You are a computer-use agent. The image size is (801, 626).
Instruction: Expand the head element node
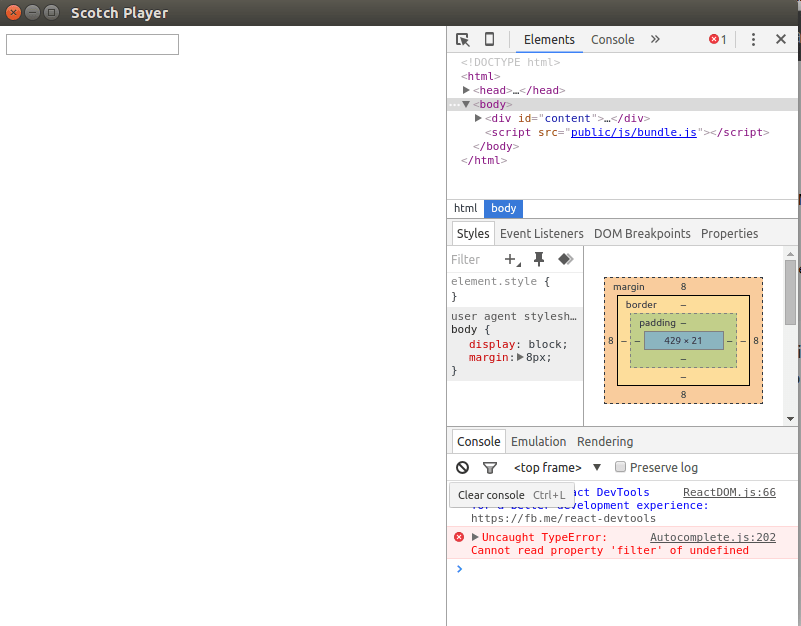[x=466, y=90]
